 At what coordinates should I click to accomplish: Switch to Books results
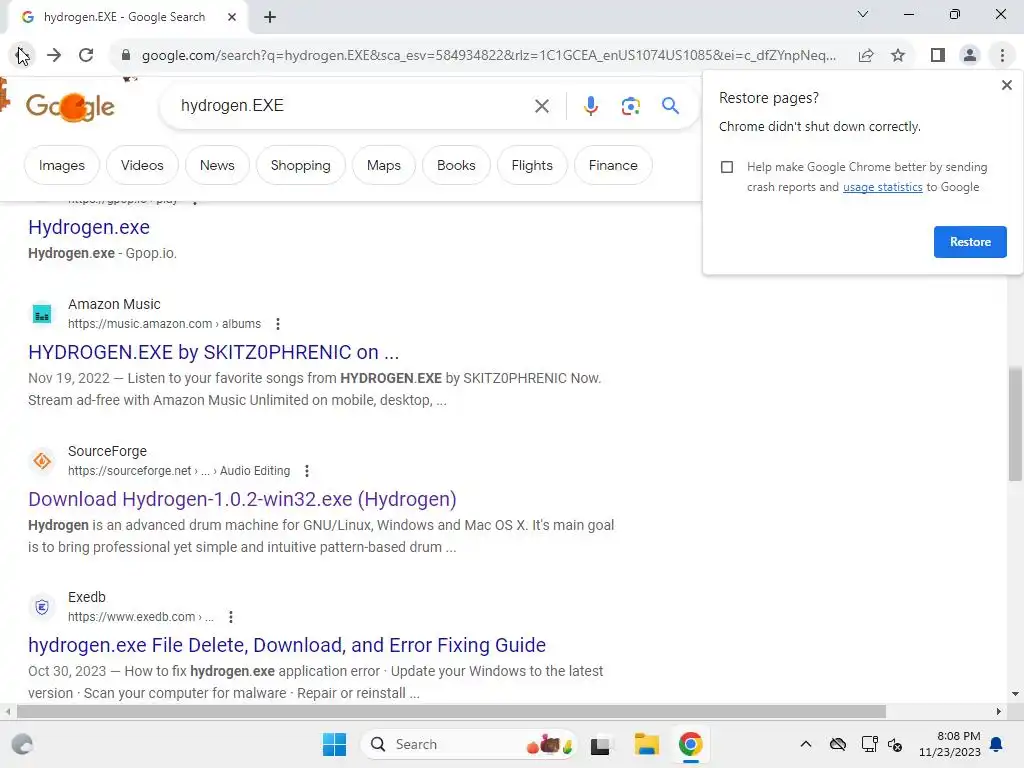click(x=456, y=166)
